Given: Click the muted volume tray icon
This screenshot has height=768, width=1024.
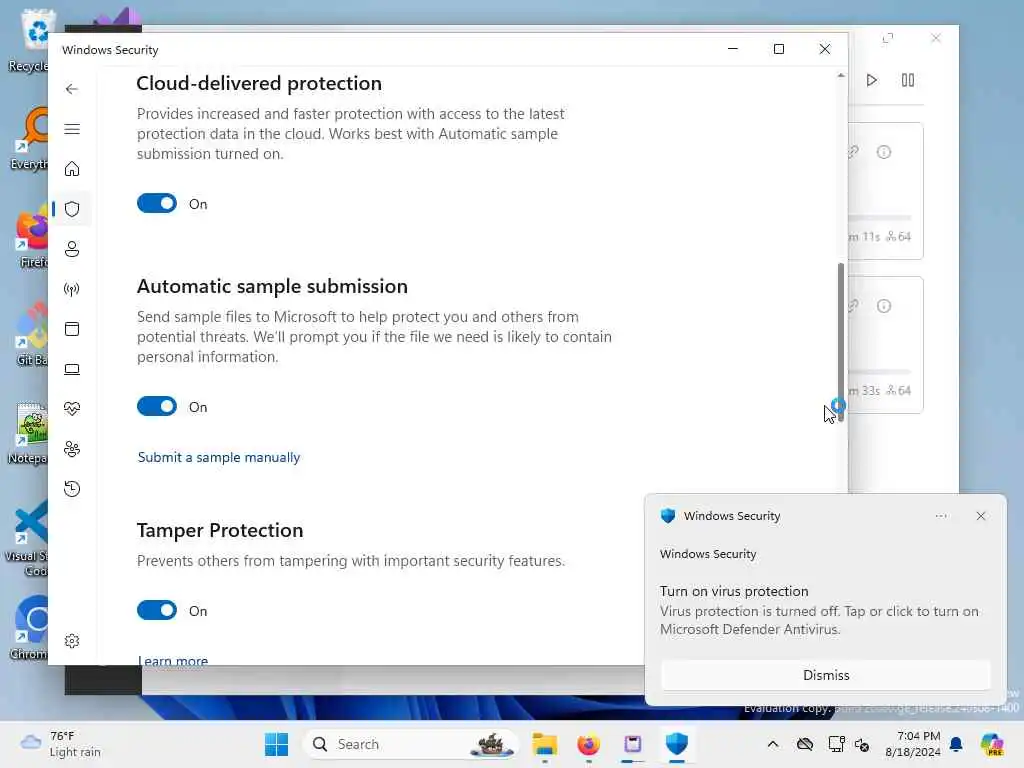Looking at the screenshot, I should tap(862, 744).
